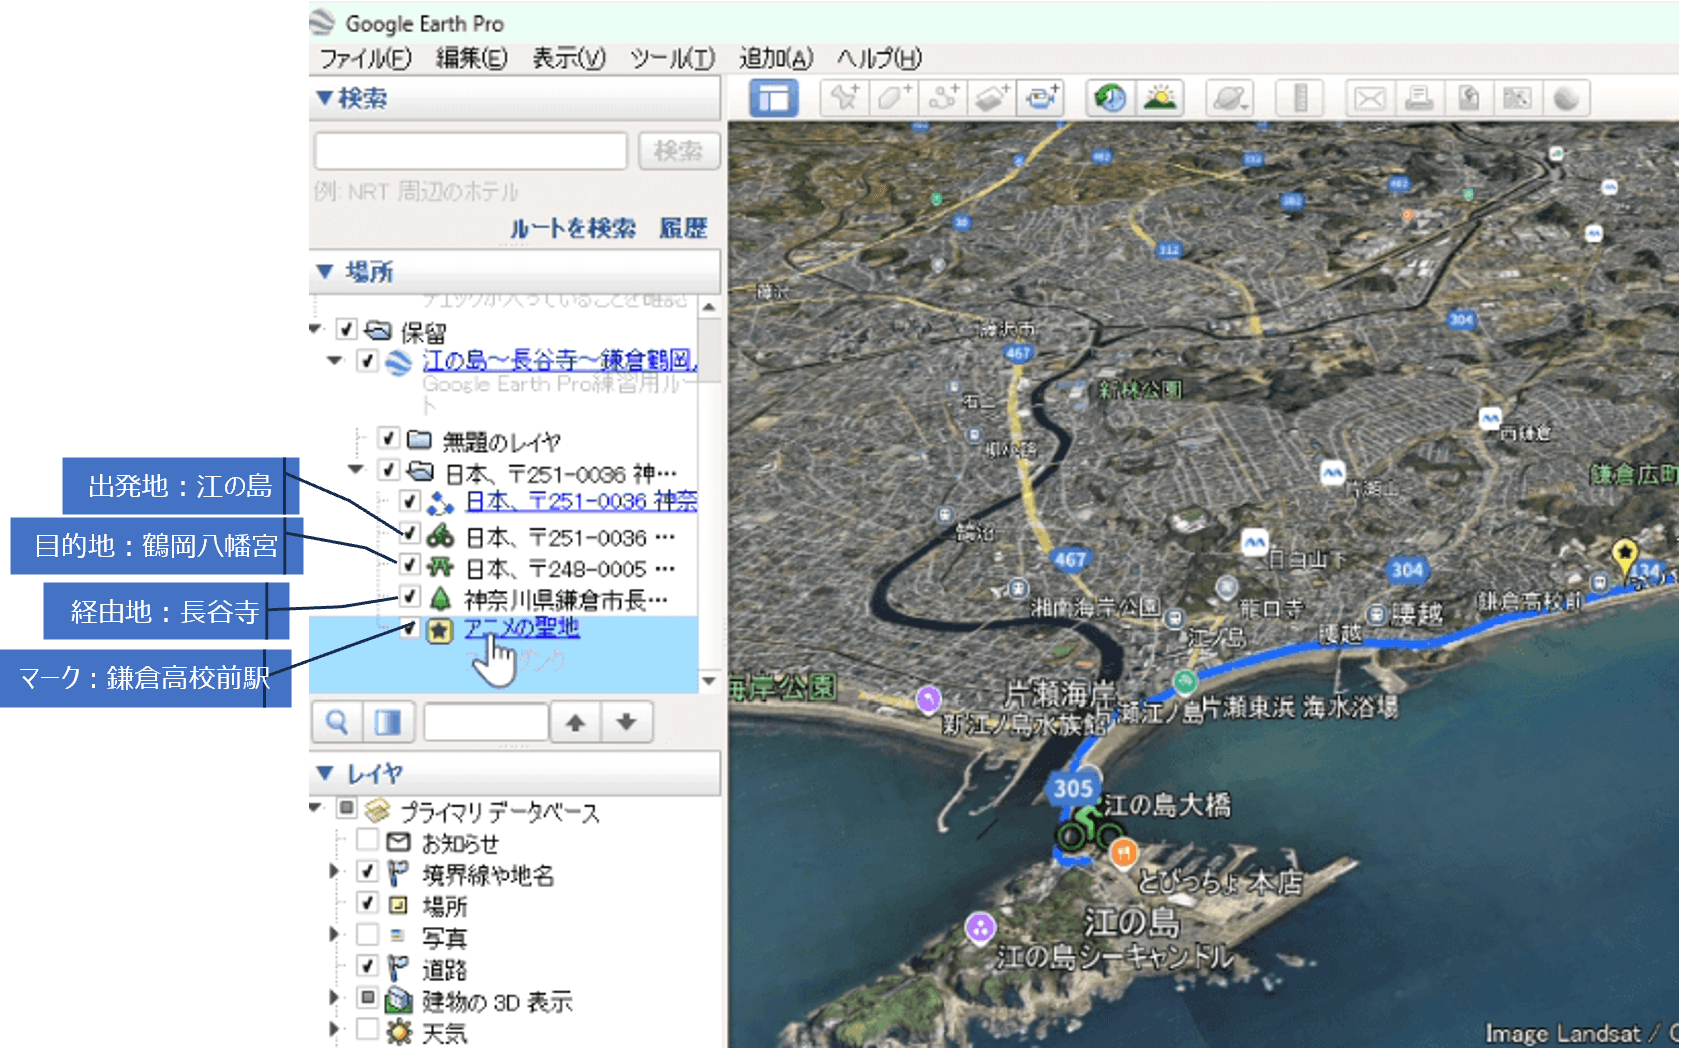
Task: Show historical imagery with clock icon
Action: (1110, 98)
